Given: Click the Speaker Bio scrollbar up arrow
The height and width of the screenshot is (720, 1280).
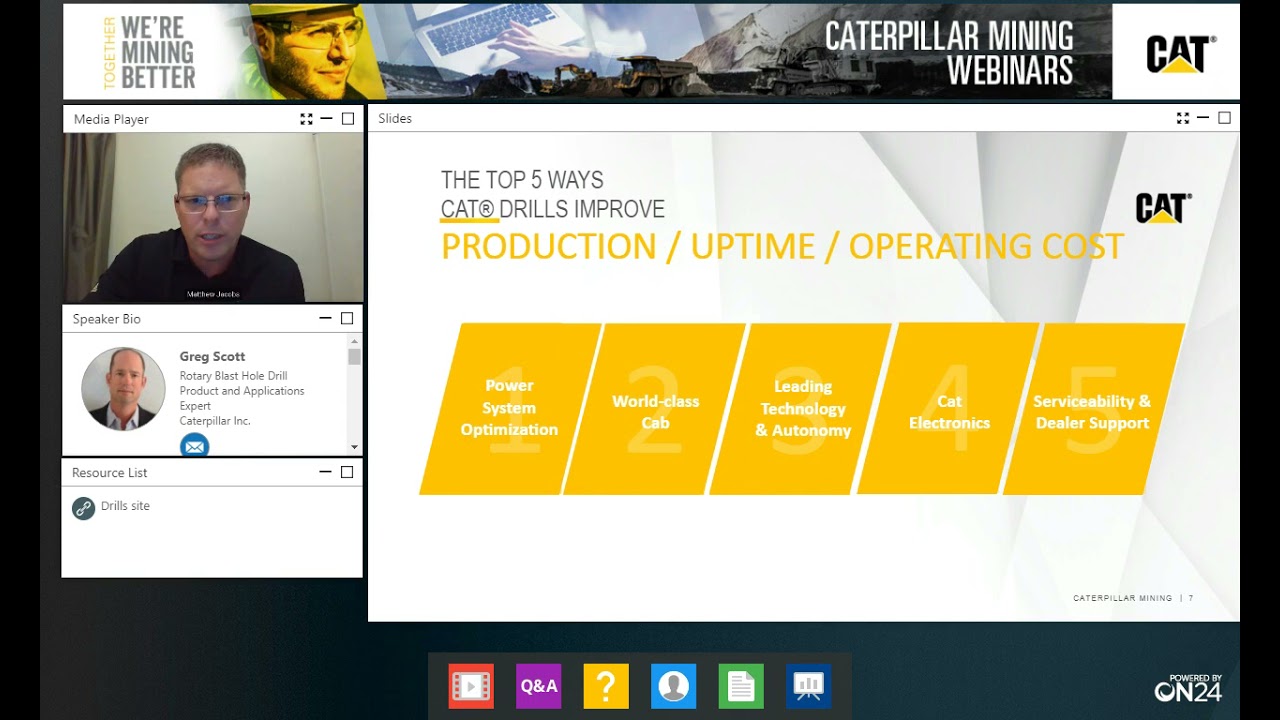Looking at the screenshot, I should click(x=354, y=341).
